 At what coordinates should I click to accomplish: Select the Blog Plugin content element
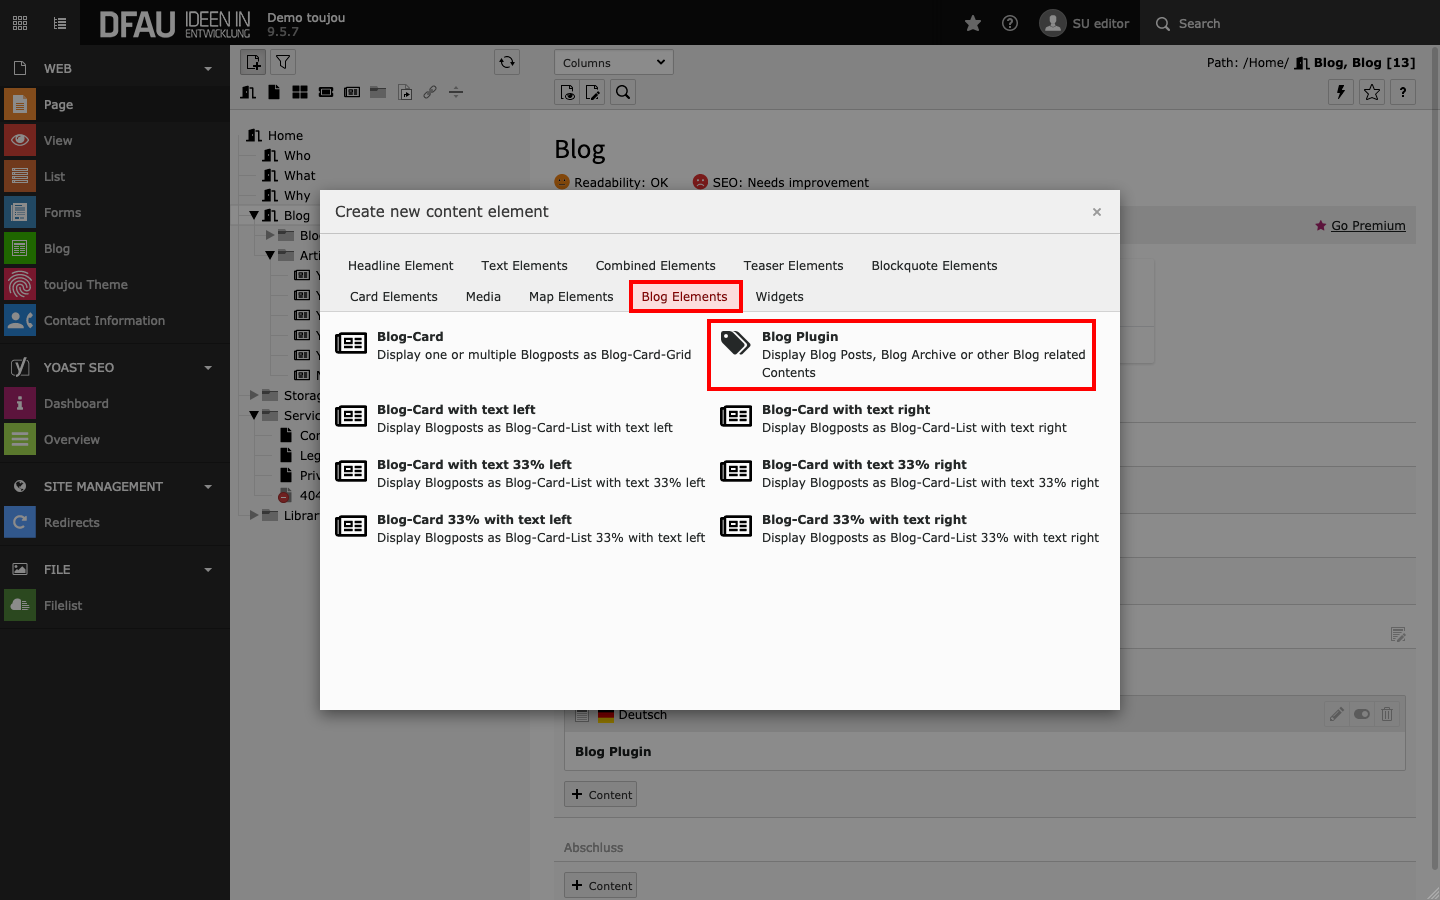pyautogui.click(x=900, y=354)
